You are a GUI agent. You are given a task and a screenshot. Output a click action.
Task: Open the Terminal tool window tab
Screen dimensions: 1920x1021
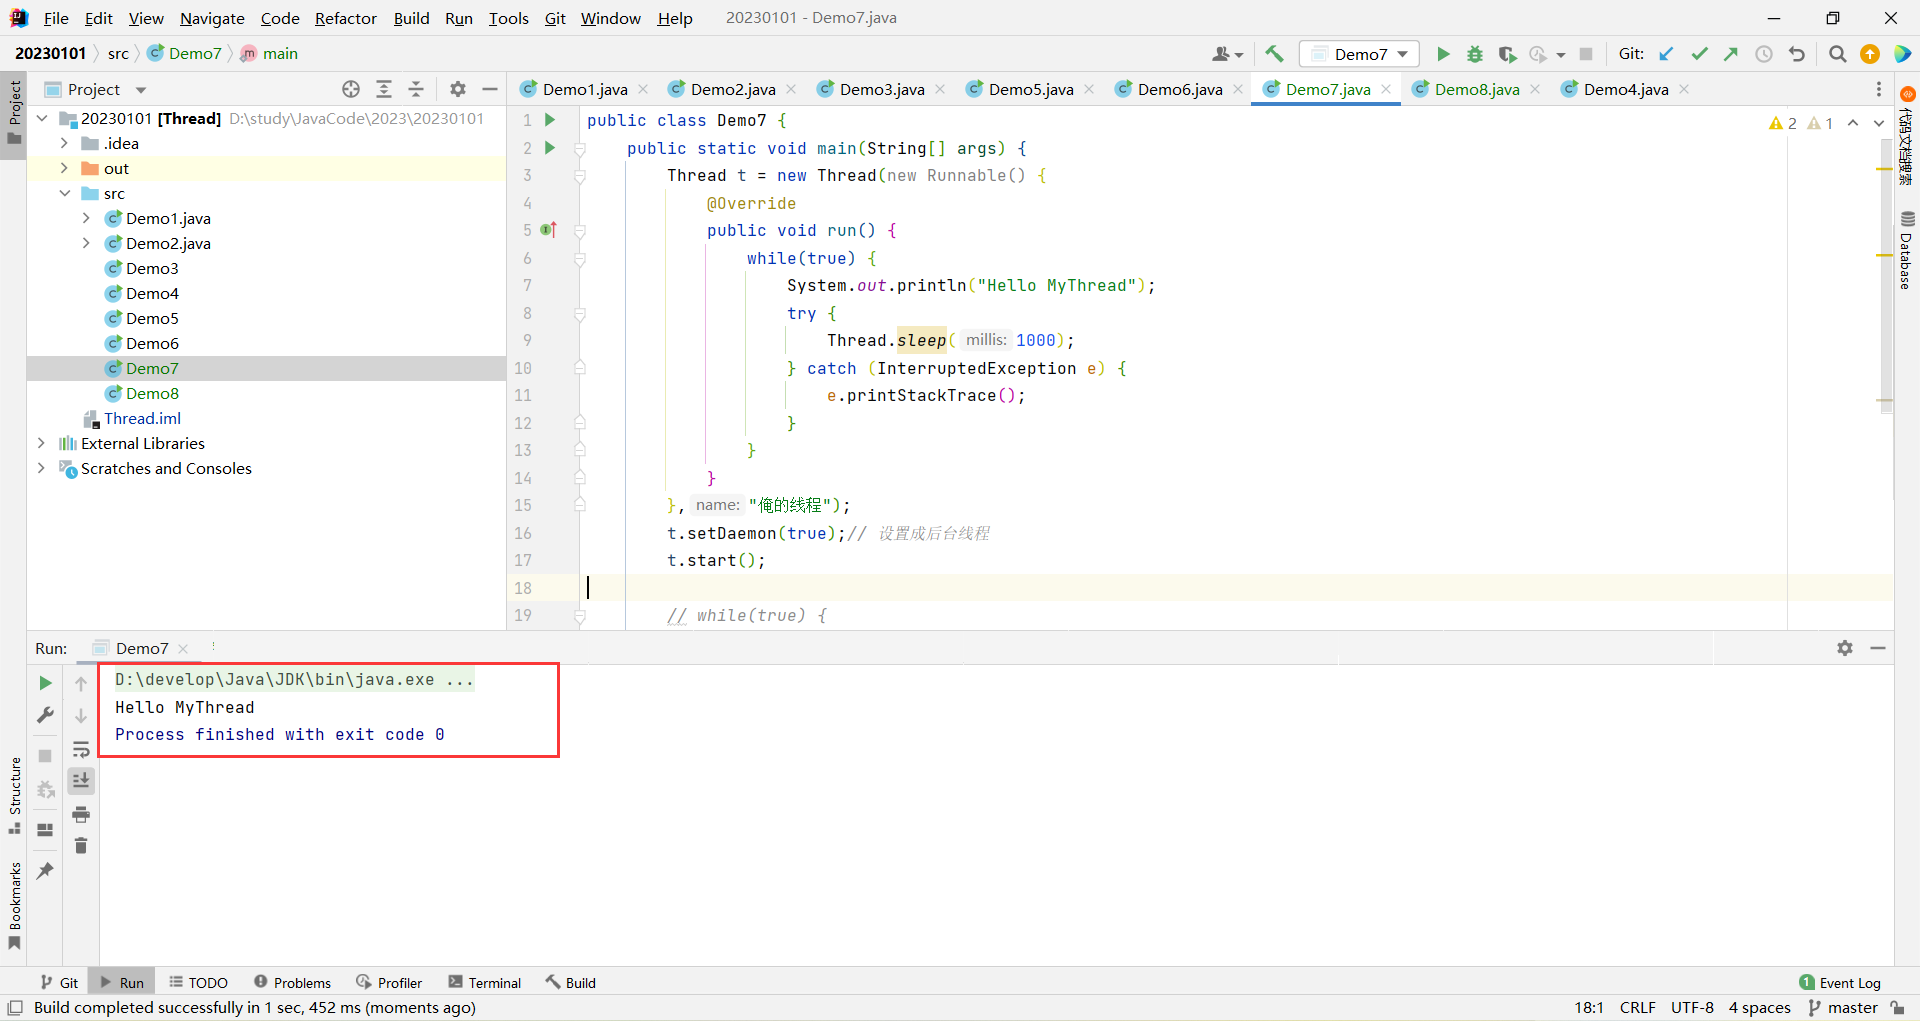click(x=485, y=983)
